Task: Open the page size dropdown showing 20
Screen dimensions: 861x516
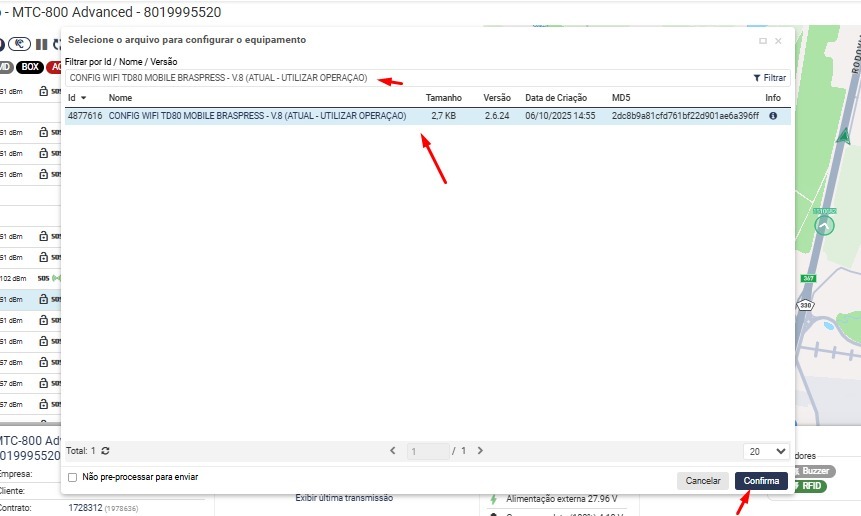Action: pyautogui.click(x=766, y=451)
